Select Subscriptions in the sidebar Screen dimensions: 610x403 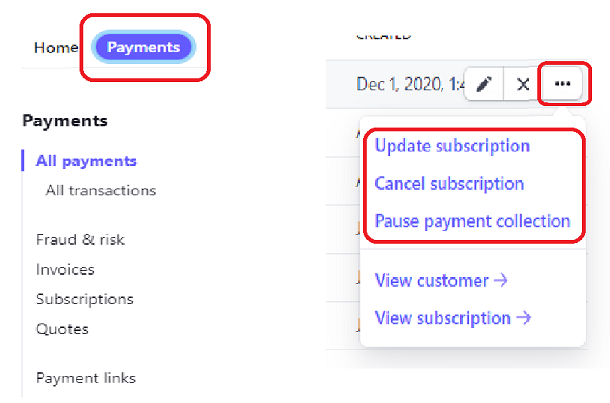(84, 299)
